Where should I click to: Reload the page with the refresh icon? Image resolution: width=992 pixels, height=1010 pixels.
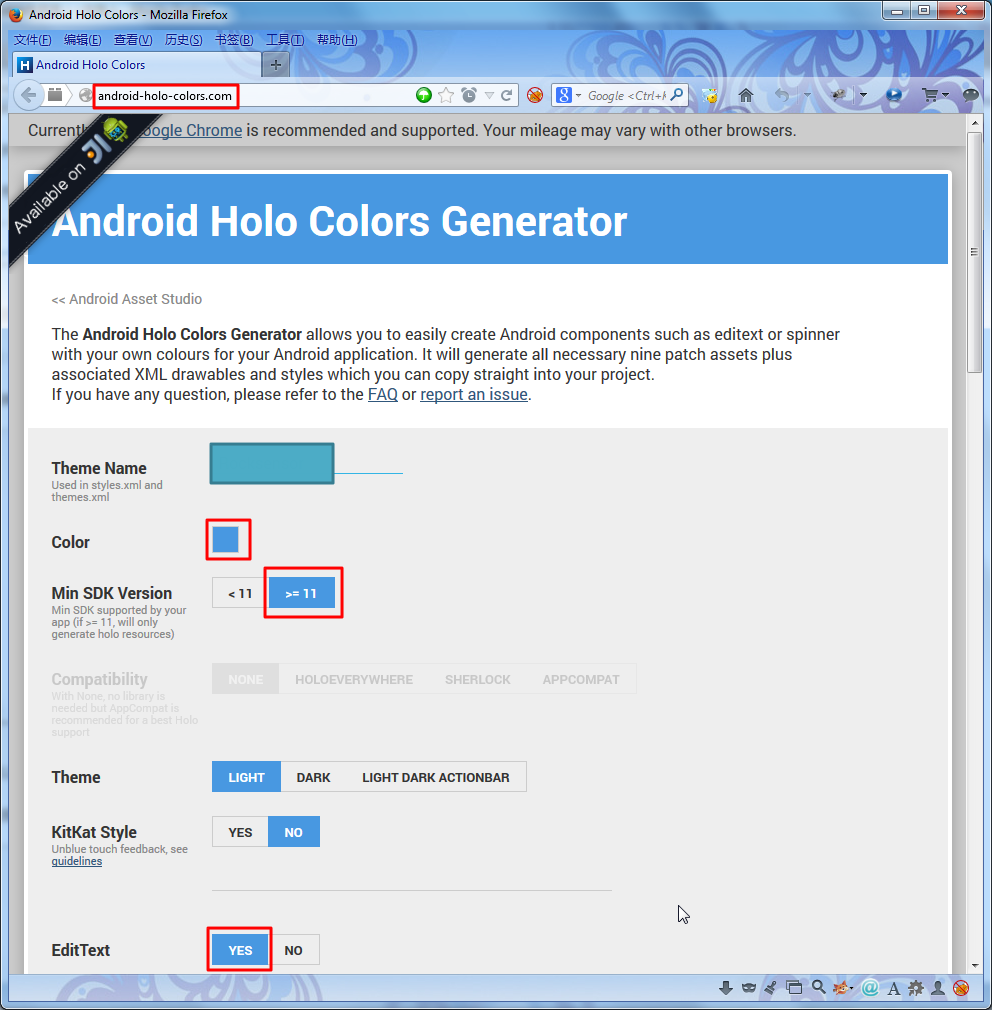507,95
